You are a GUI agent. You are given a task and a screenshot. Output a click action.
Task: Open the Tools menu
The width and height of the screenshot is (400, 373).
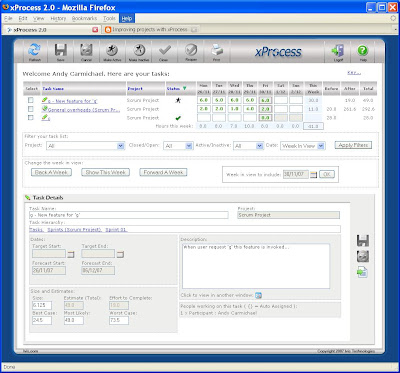pyautogui.click(x=109, y=18)
